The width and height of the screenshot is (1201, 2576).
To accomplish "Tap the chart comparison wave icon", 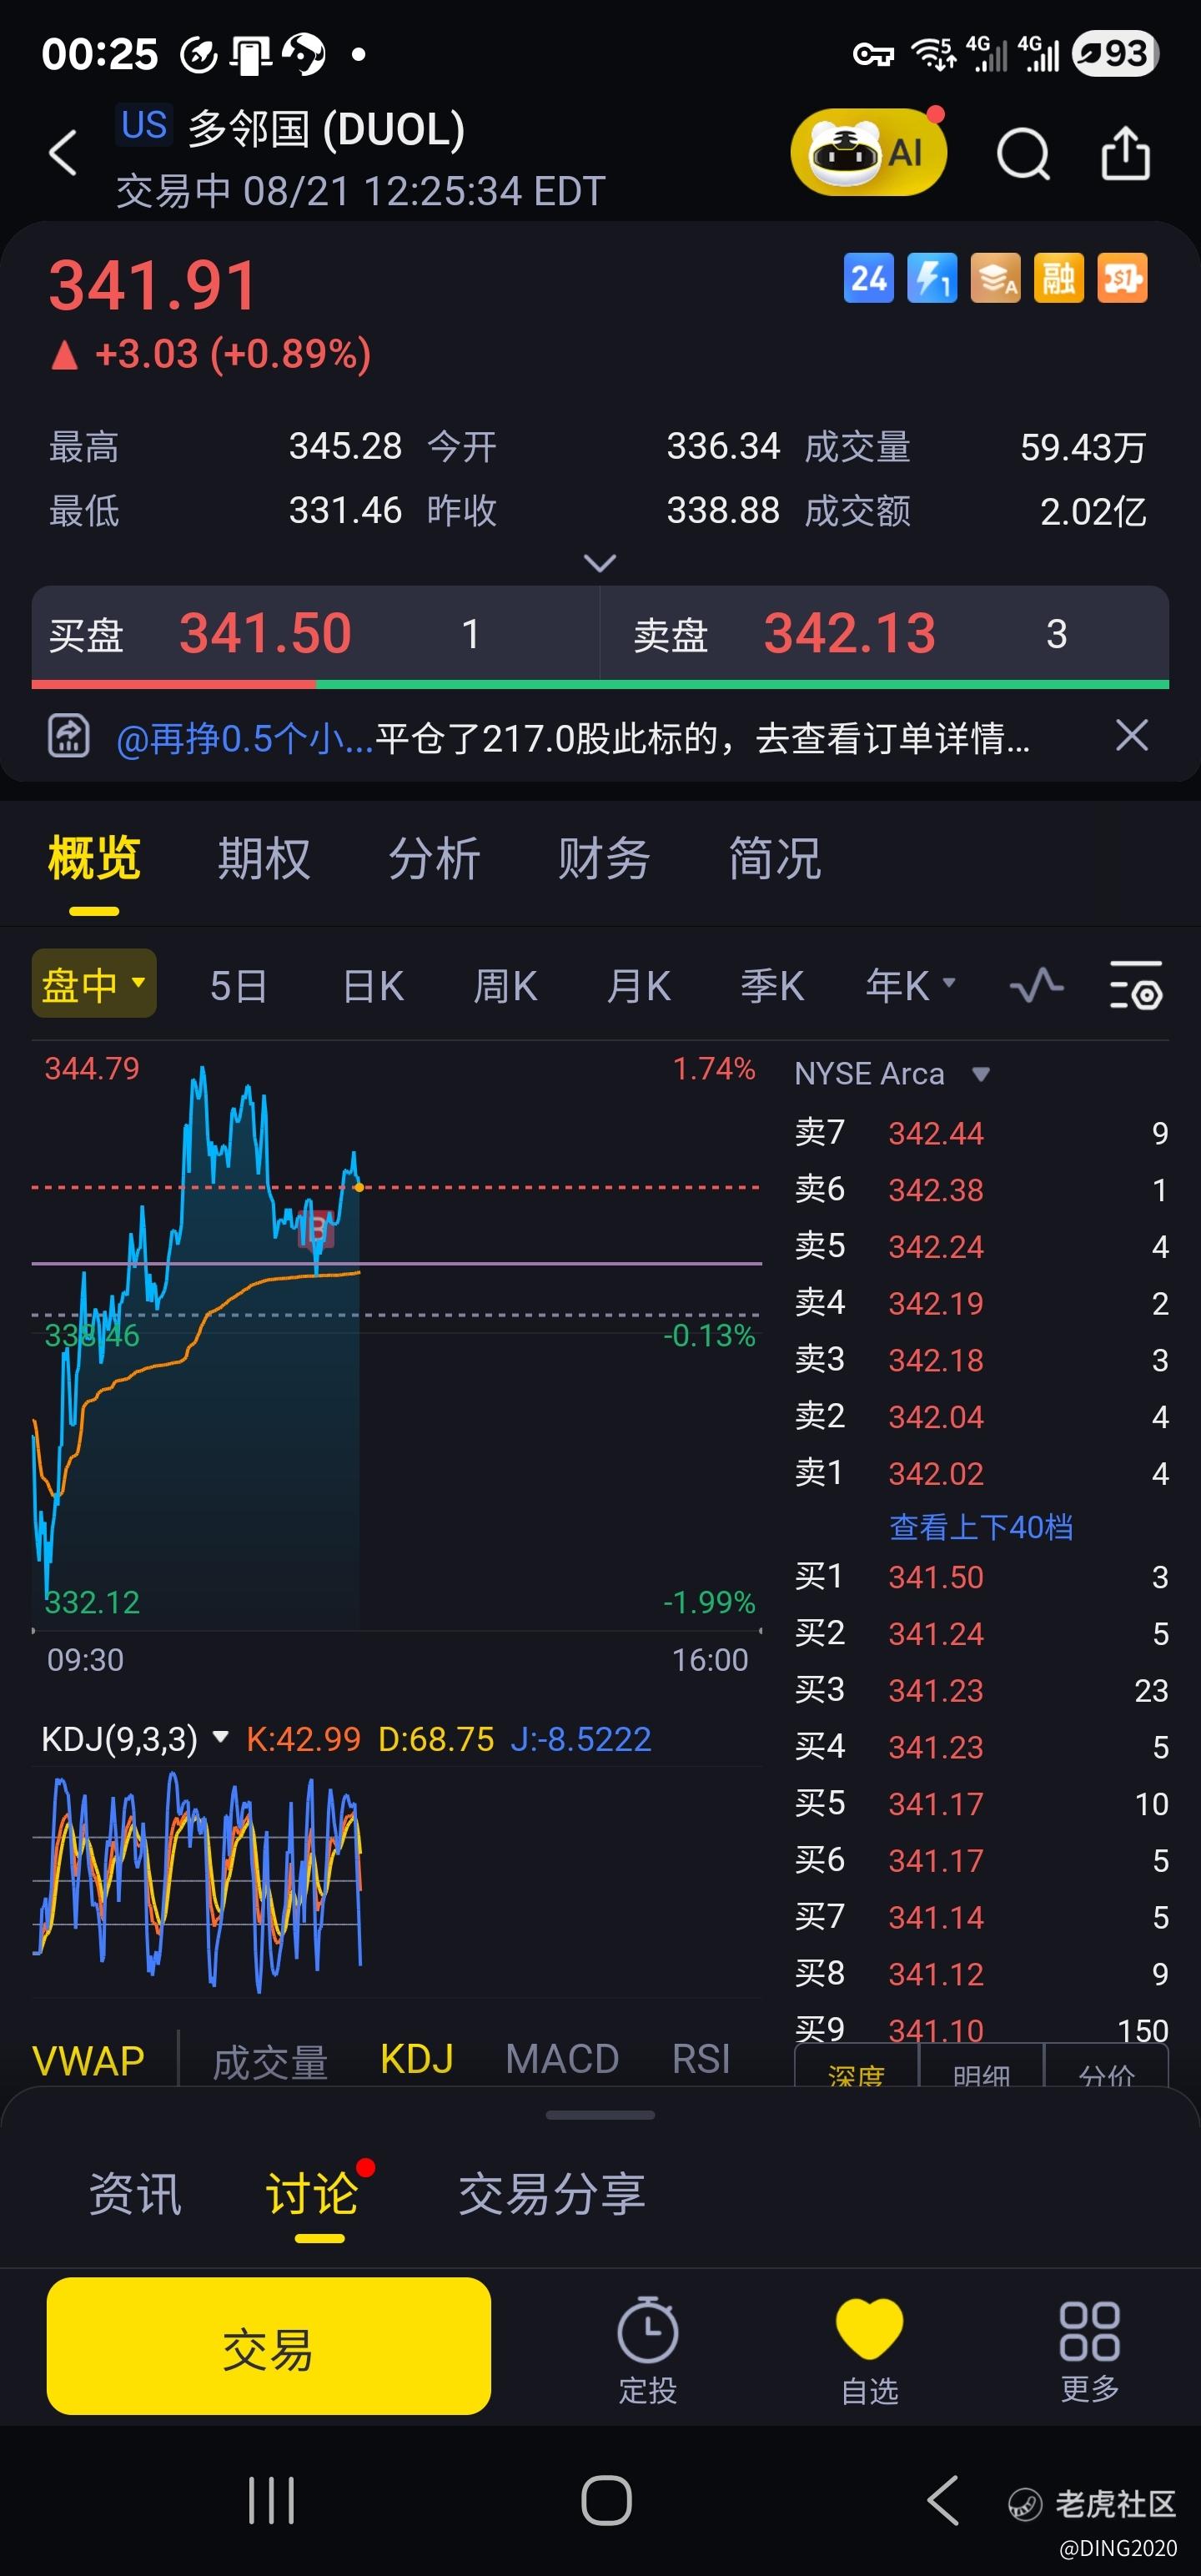I will tap(1036, 986).
